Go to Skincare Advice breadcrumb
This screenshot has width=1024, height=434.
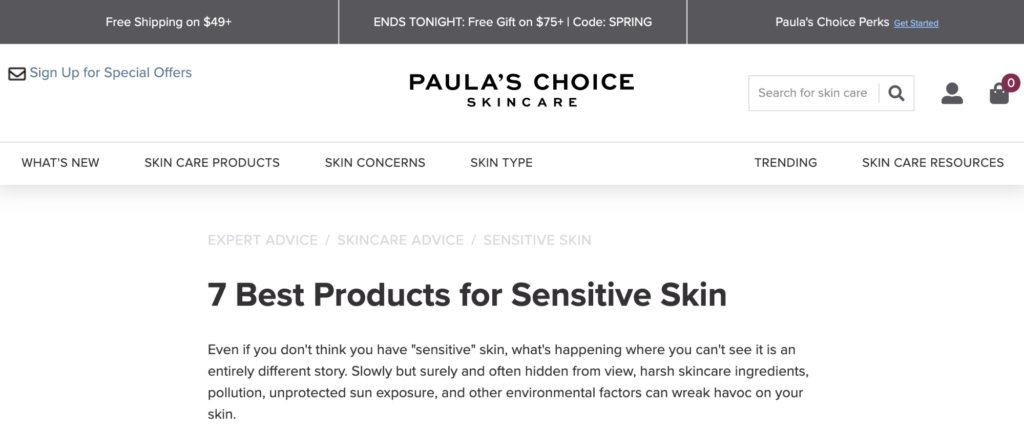[x=400, y=240]
